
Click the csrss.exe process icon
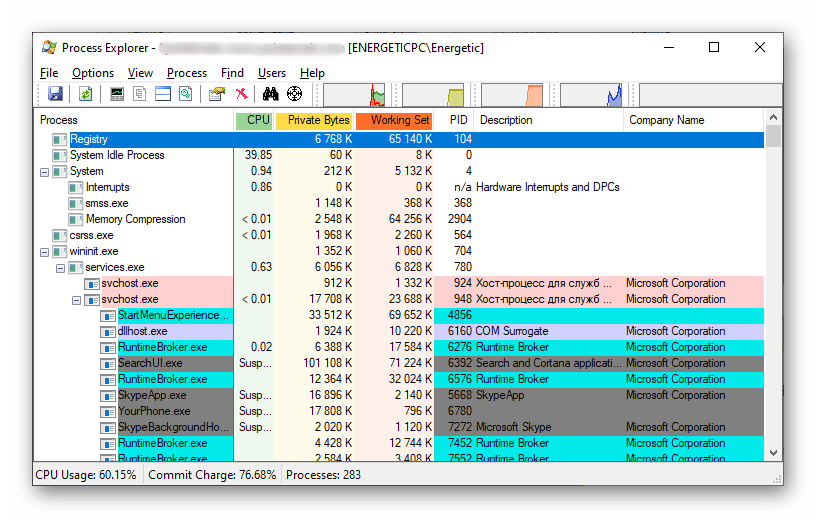(60, 235)
